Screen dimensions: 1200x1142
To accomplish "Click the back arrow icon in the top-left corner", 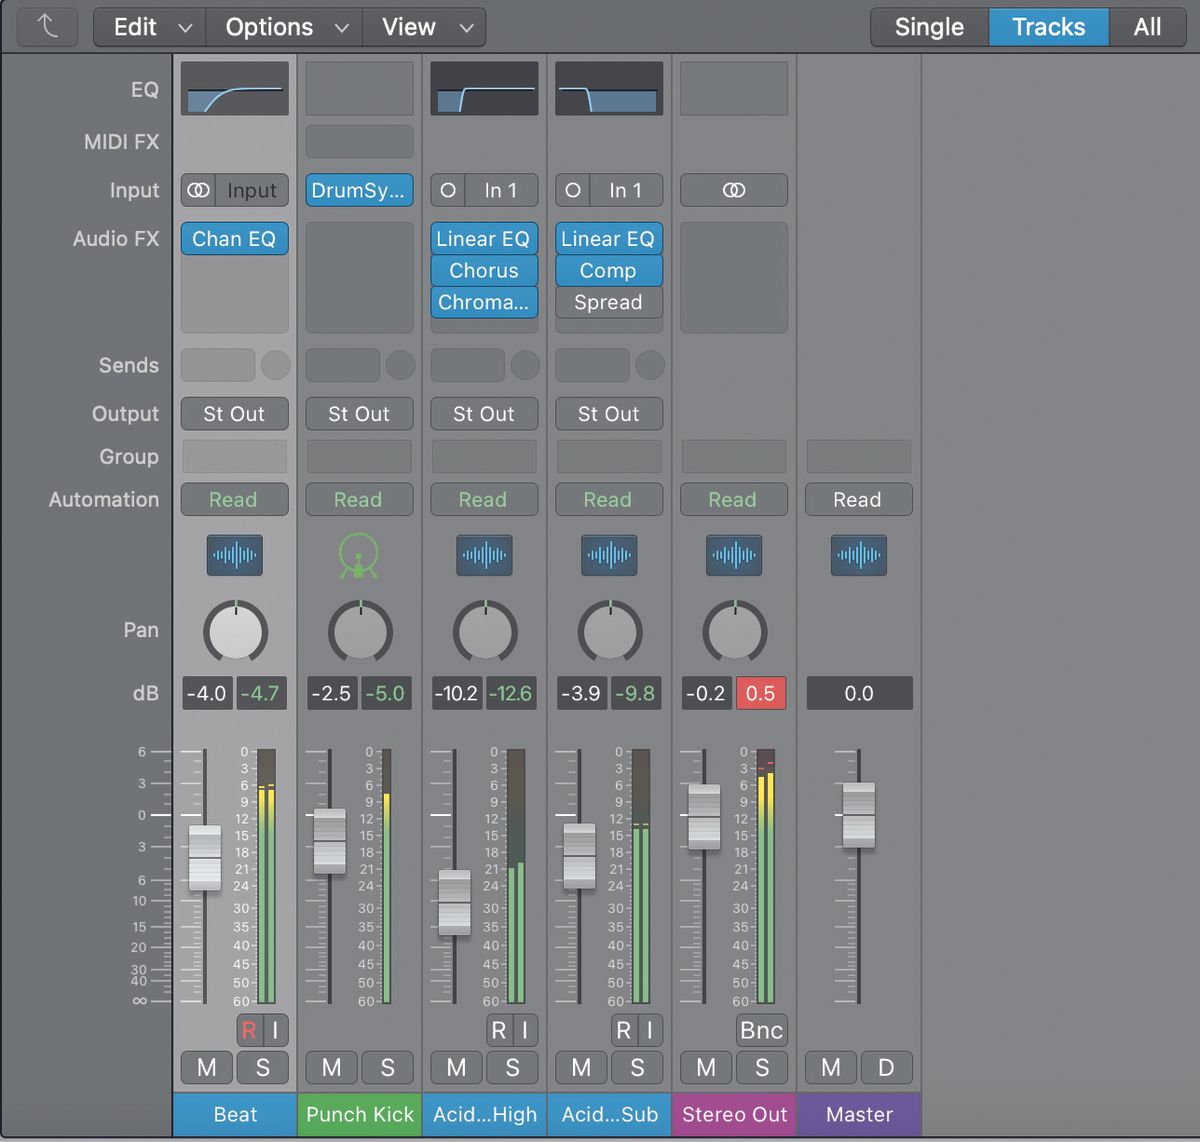I will pos(47,27).
